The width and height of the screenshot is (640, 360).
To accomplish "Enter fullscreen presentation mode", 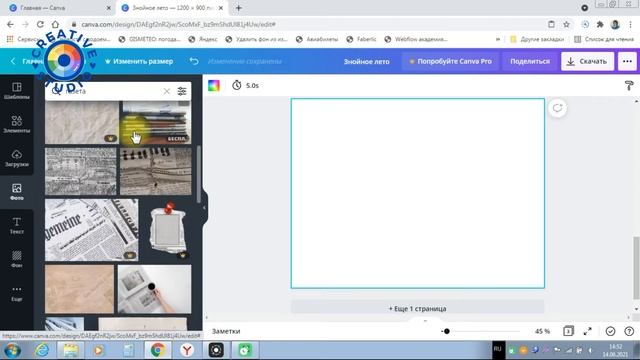I will 587,331.
